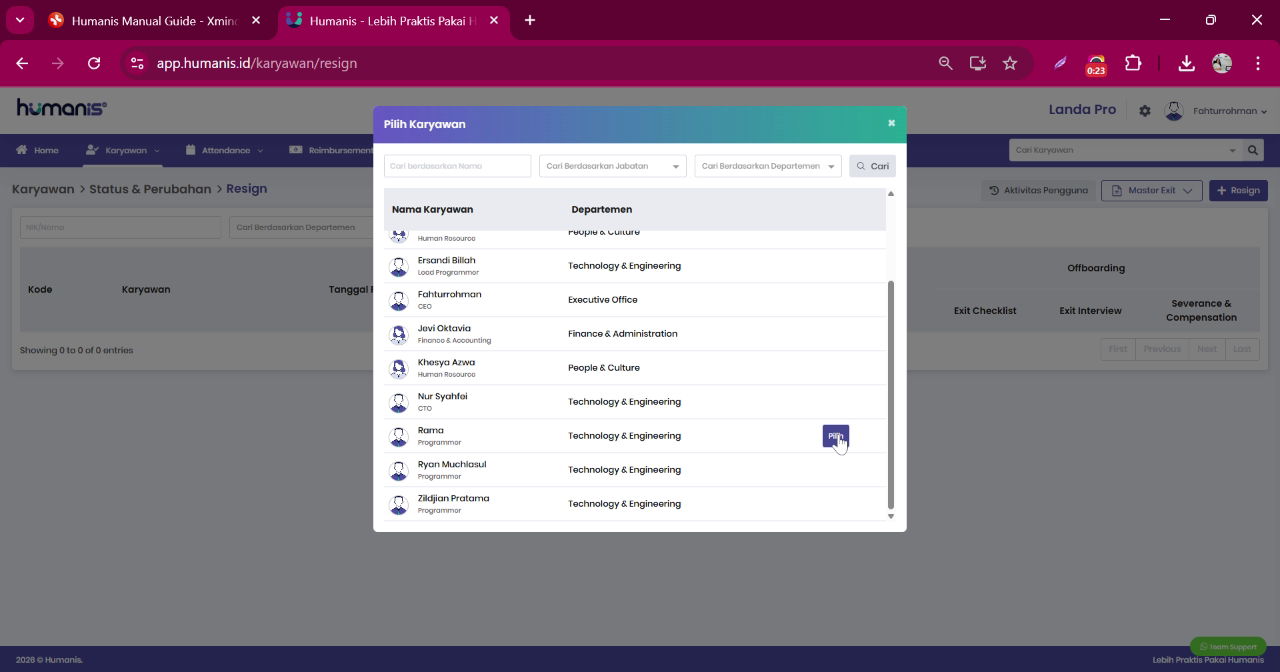This screenshot has width=1280, height=672.
Task: Open Cari Berdasarkan Jabatan dropdown
Action: tap(612, 166)
